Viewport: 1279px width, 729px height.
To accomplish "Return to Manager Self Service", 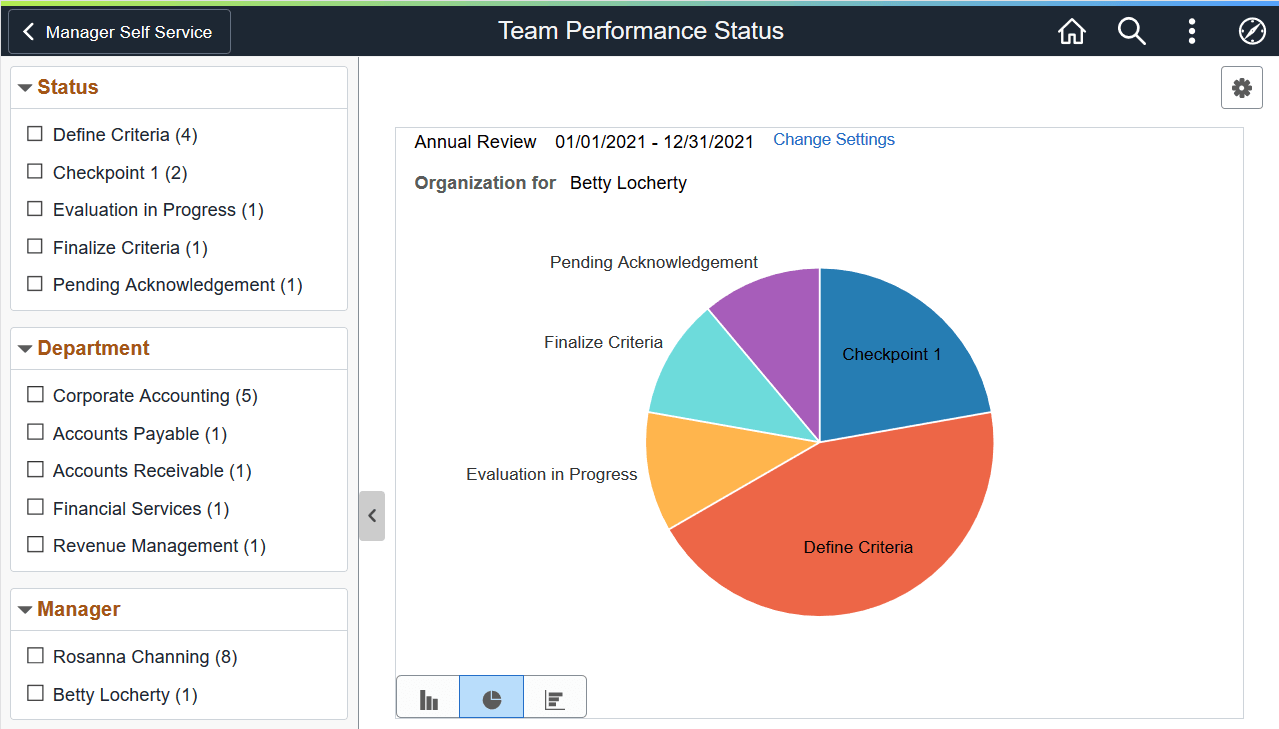I will (x=118, y=31).
